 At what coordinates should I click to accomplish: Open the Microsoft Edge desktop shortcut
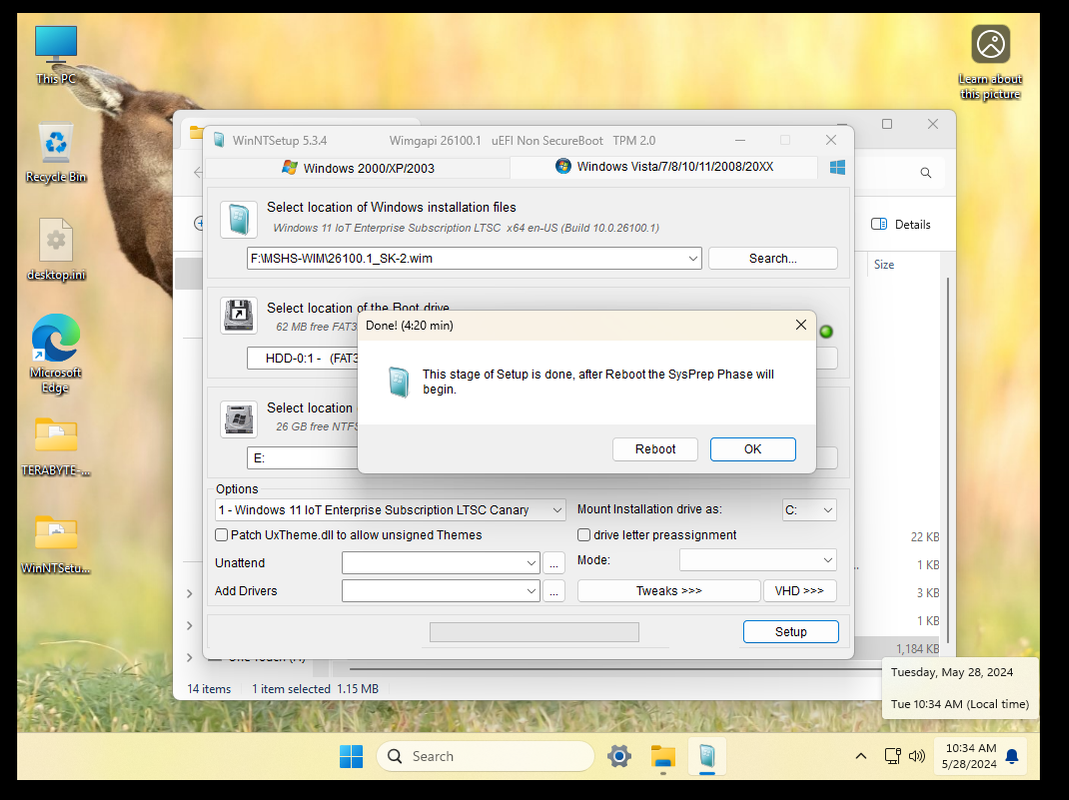(x=55, y=353)
